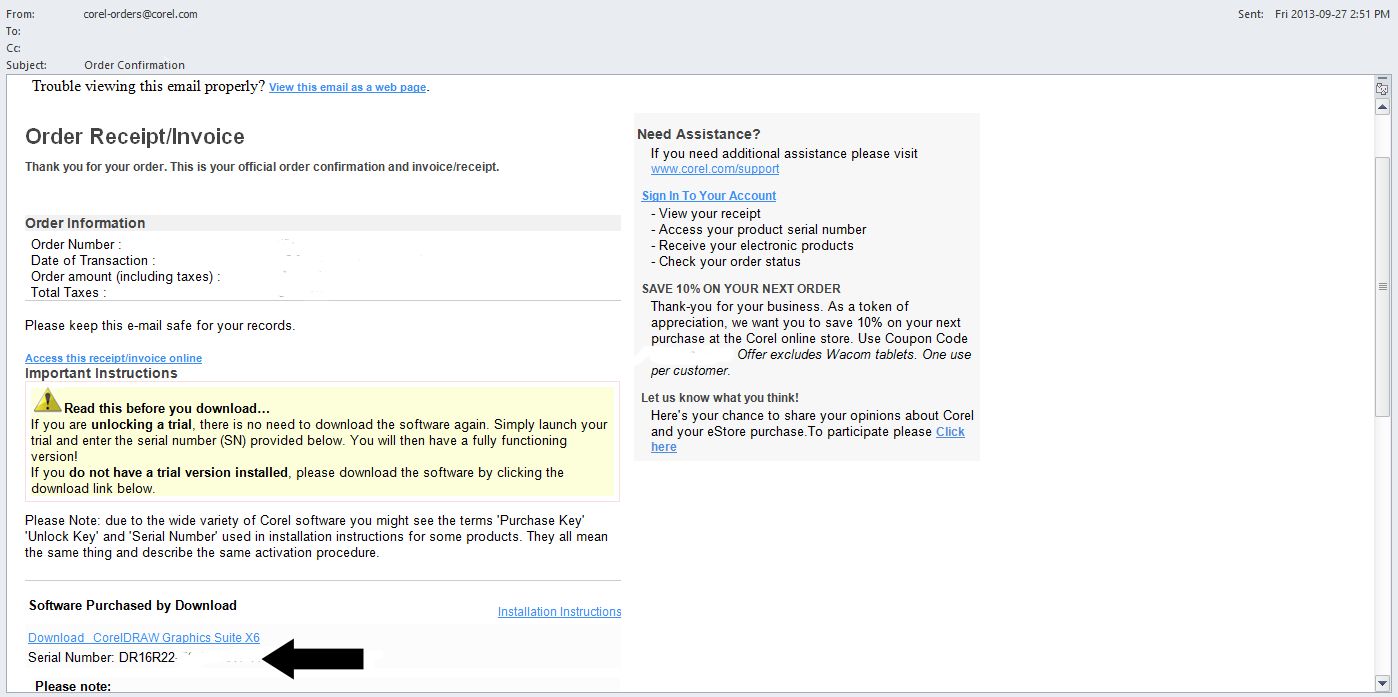Click the 'Subject:' header label
The image size is (1398, 697).
coord(26,65)
